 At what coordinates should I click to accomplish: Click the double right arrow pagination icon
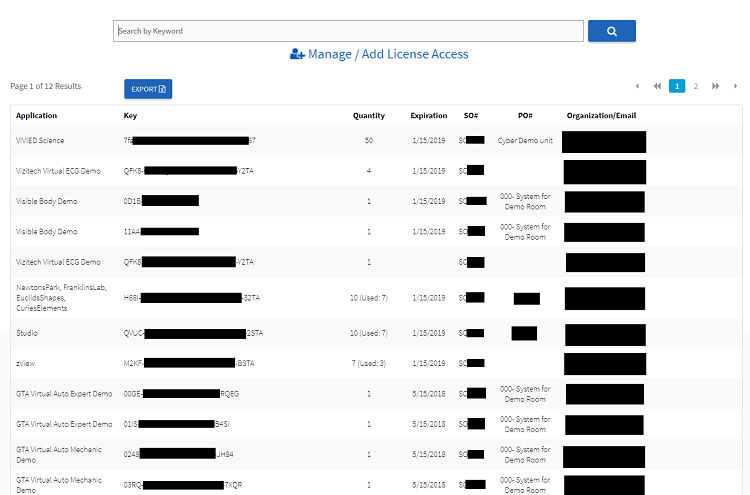[716, 87]
